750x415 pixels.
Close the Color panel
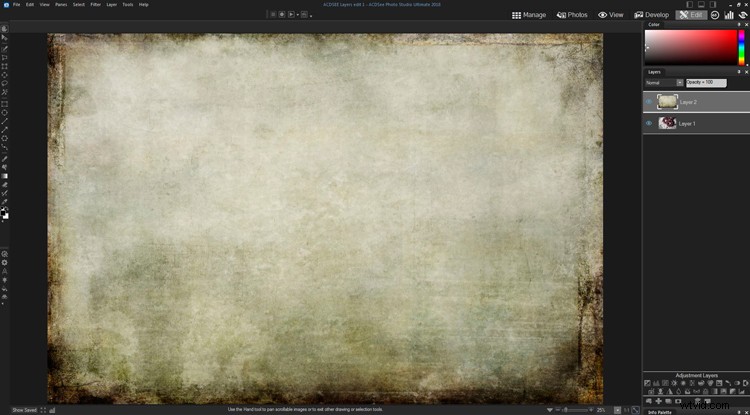click(744, 24)
